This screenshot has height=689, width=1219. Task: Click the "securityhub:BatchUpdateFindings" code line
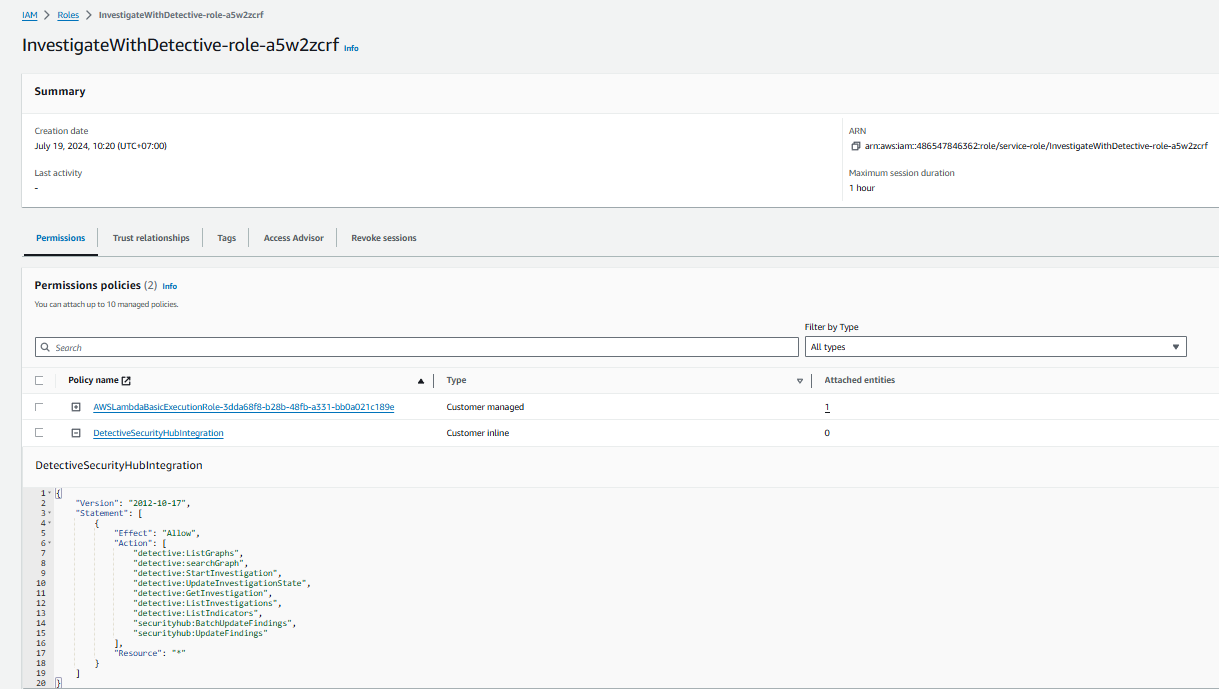pos(216,623)
